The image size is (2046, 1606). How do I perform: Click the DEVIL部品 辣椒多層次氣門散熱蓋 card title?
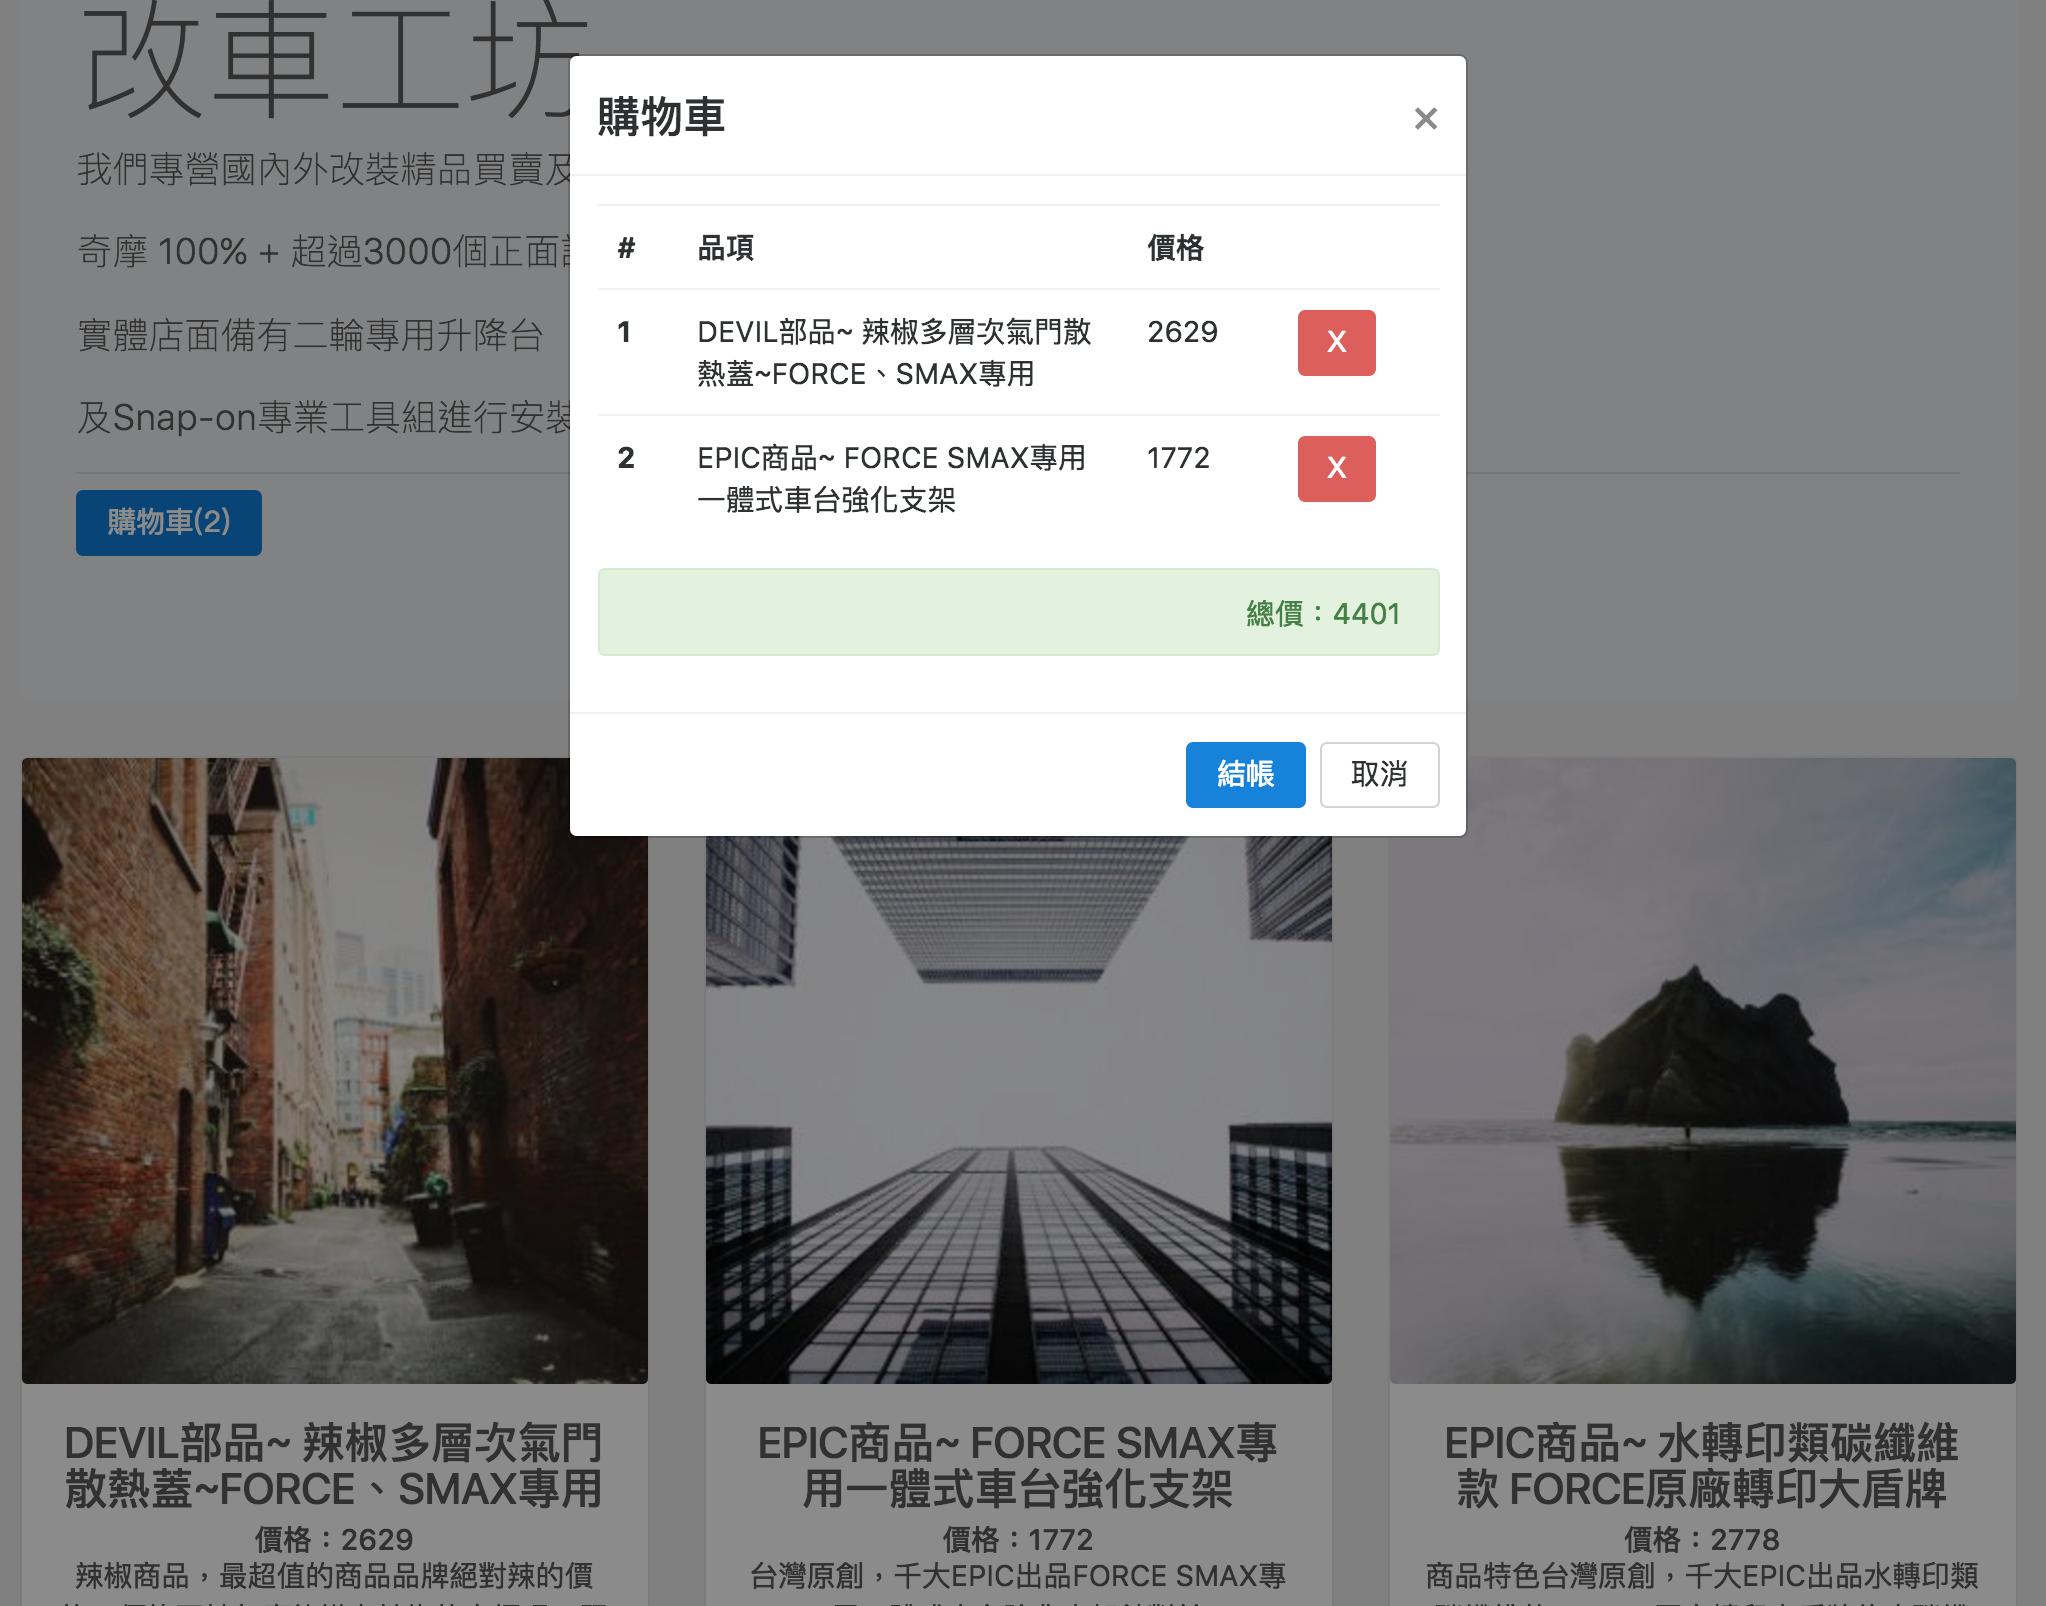coord(334,1466)
